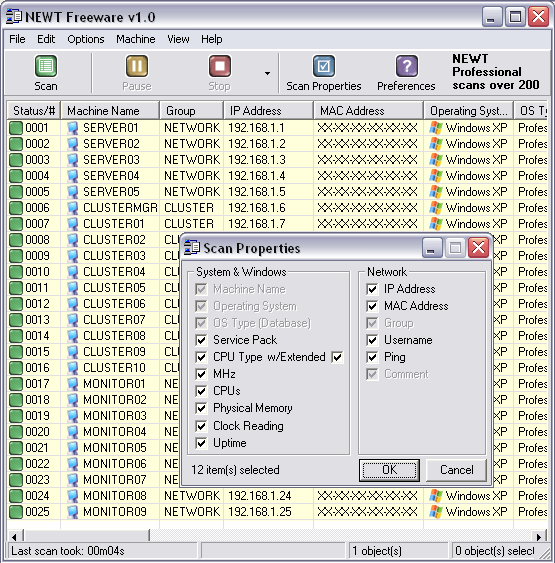
Task: Click the computer icon beside SERVER02
Action: tap(73, 144)
